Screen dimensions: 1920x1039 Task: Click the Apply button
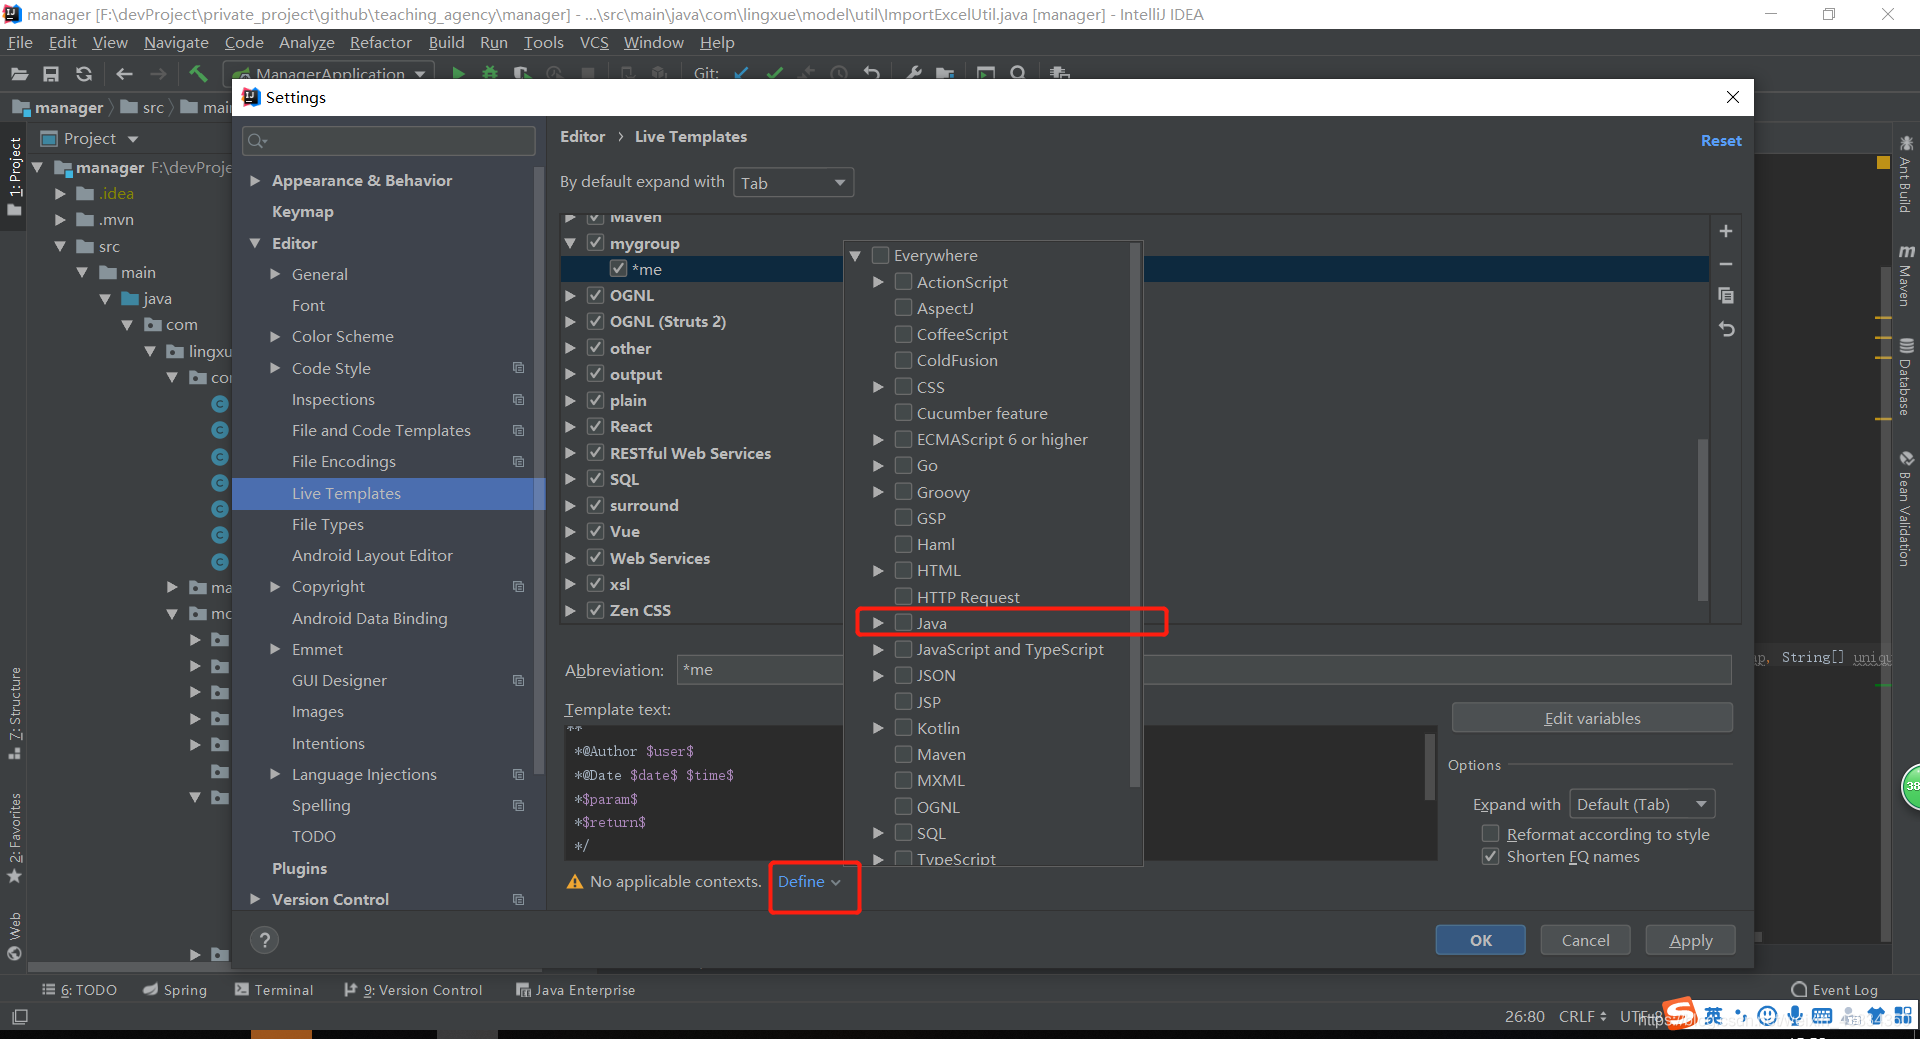(x=1691, y=940)
